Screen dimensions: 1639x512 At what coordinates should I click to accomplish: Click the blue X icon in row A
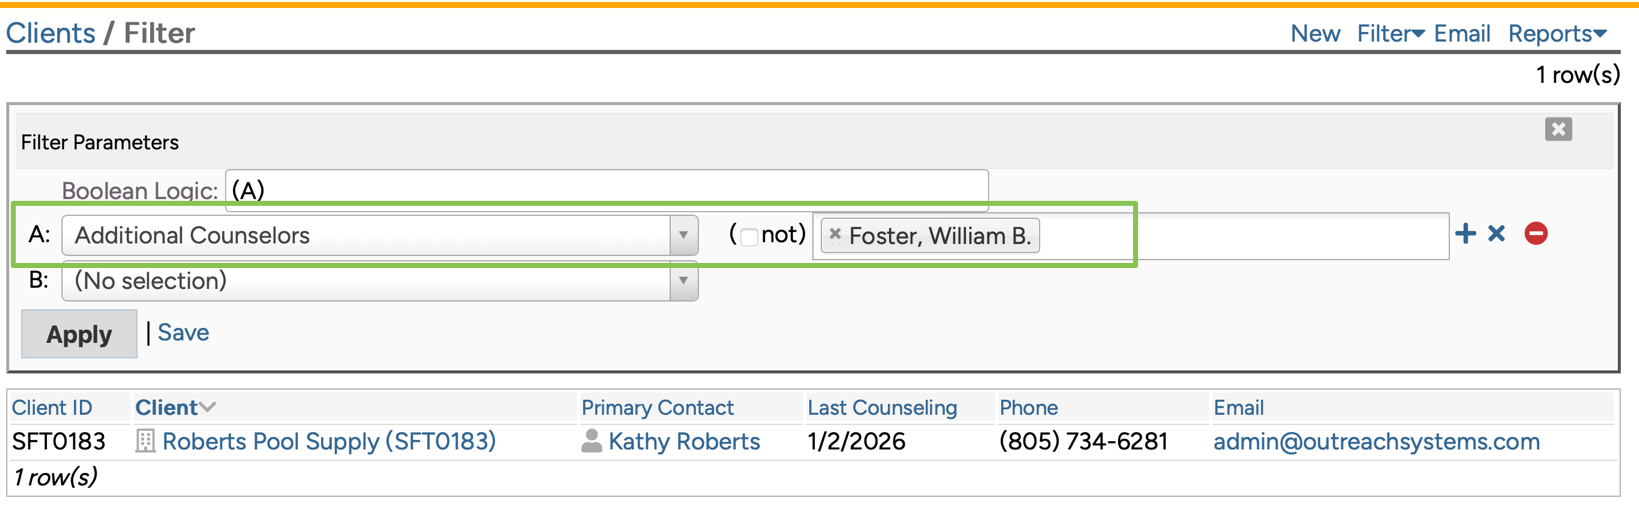(1496, 234)
